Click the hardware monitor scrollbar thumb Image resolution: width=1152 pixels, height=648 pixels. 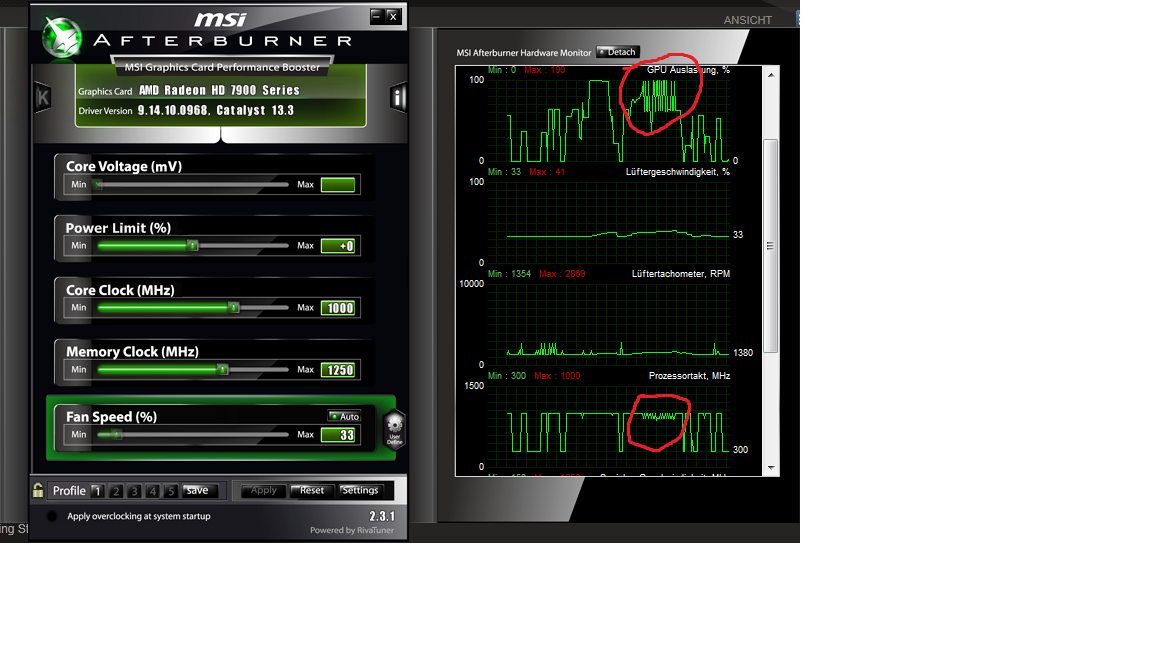pyautogui.click(x=771, y=246)
